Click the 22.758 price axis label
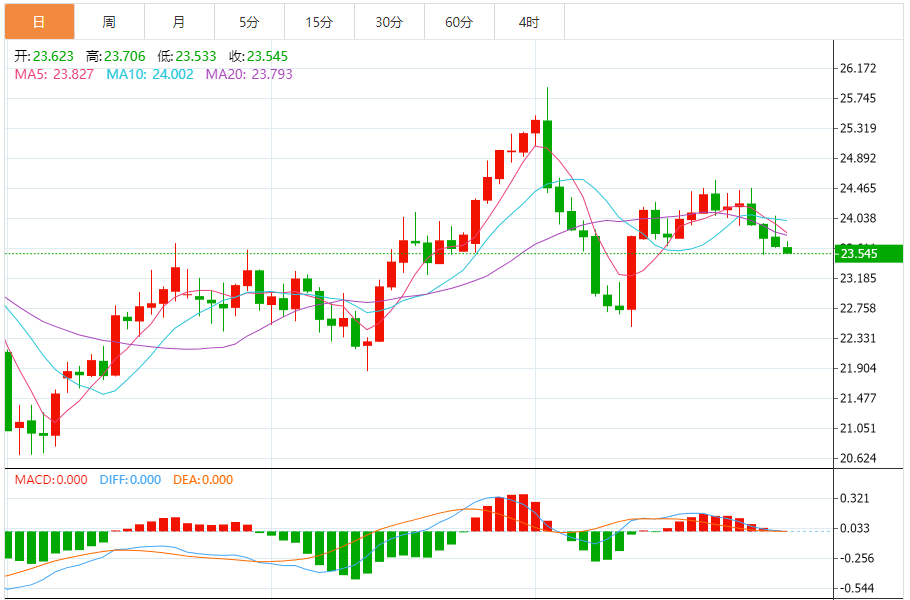This screenshot has height=600, width=910. 858,308
